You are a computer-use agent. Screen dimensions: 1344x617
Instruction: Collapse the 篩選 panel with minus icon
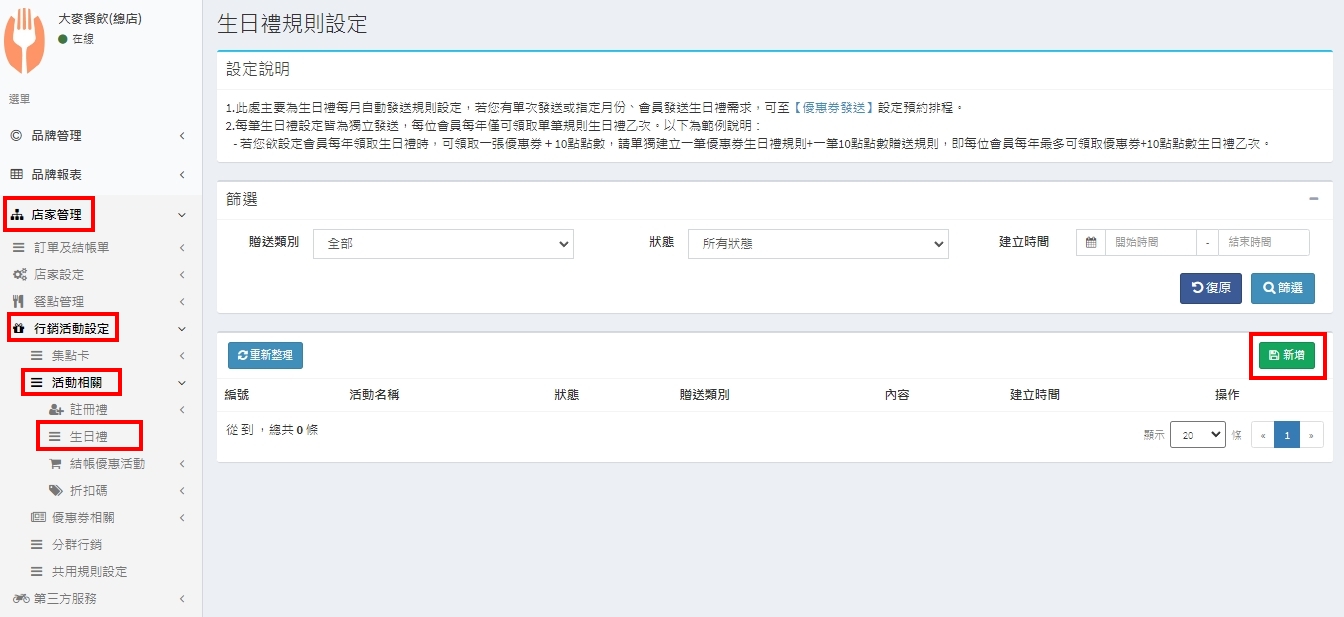[x=1314, y=199]
